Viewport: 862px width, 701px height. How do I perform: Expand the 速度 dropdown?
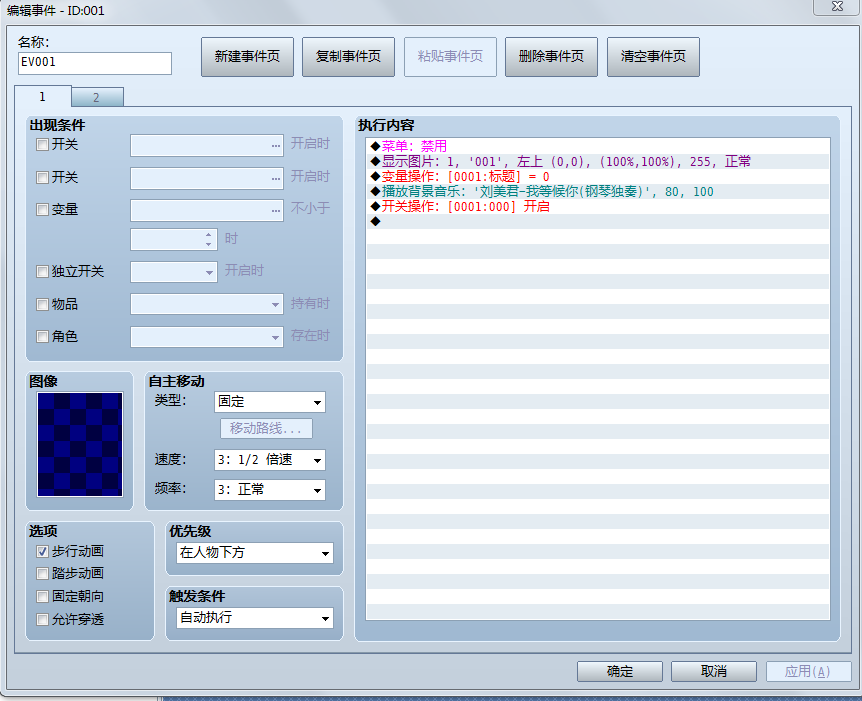click(269, 460)
